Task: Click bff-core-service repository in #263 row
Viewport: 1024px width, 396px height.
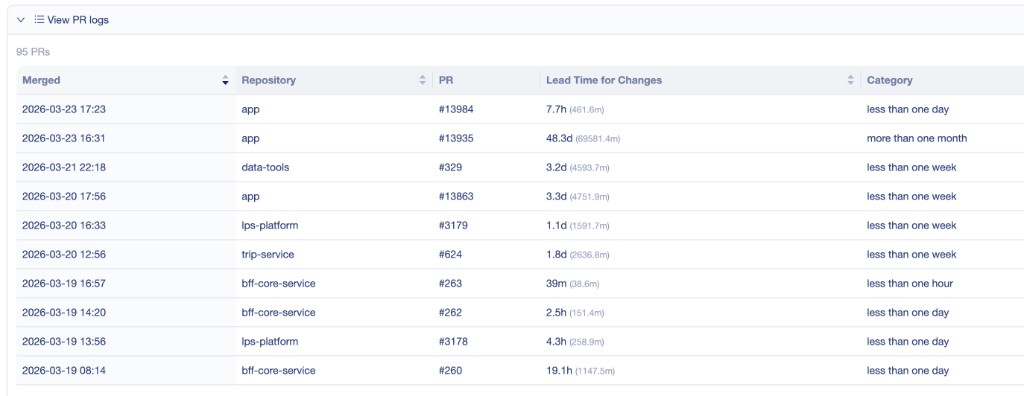Action: 278,284
